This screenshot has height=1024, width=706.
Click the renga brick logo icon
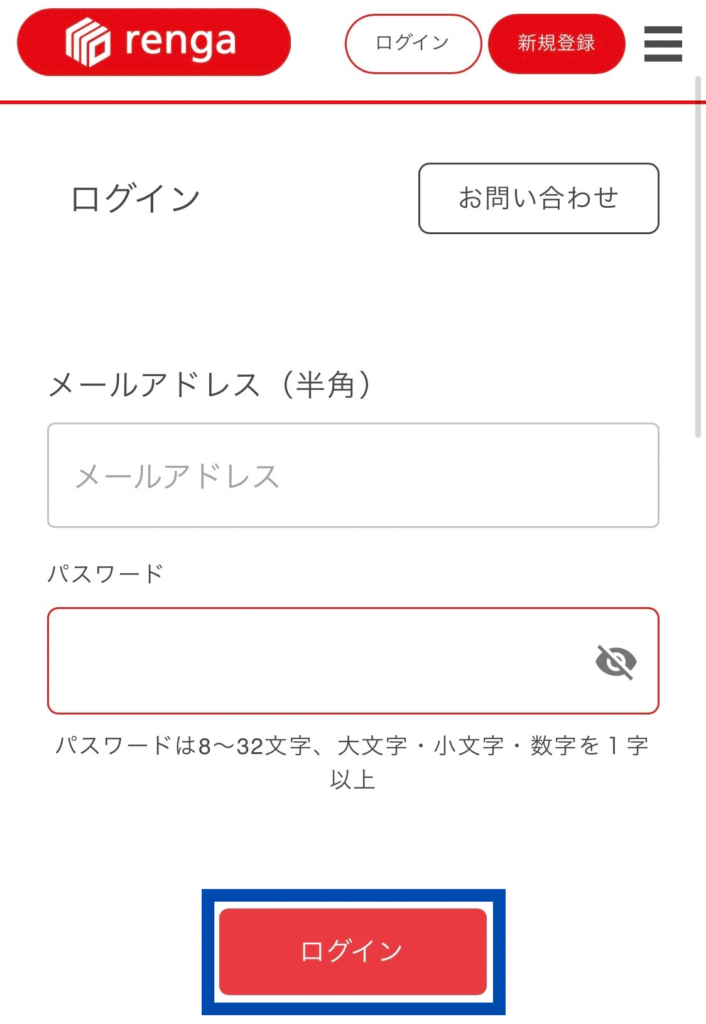tap(88, 43)
